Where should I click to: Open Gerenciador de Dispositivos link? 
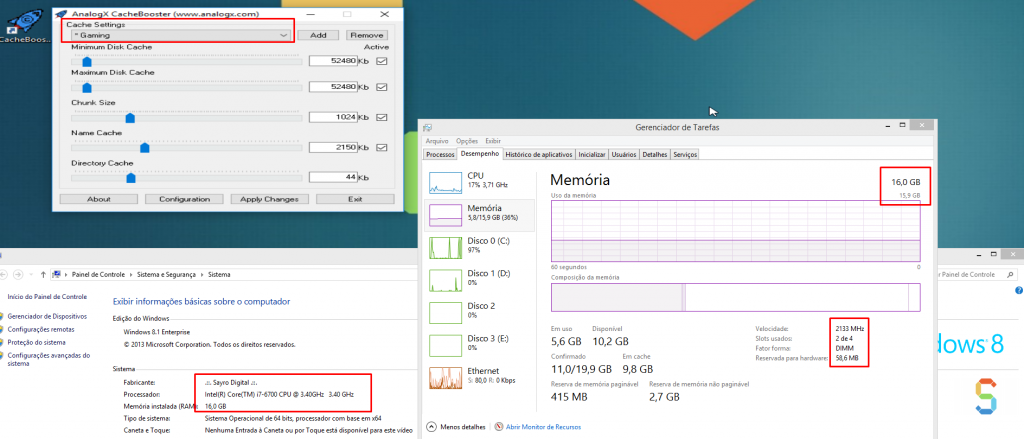(x=47, y=316)
